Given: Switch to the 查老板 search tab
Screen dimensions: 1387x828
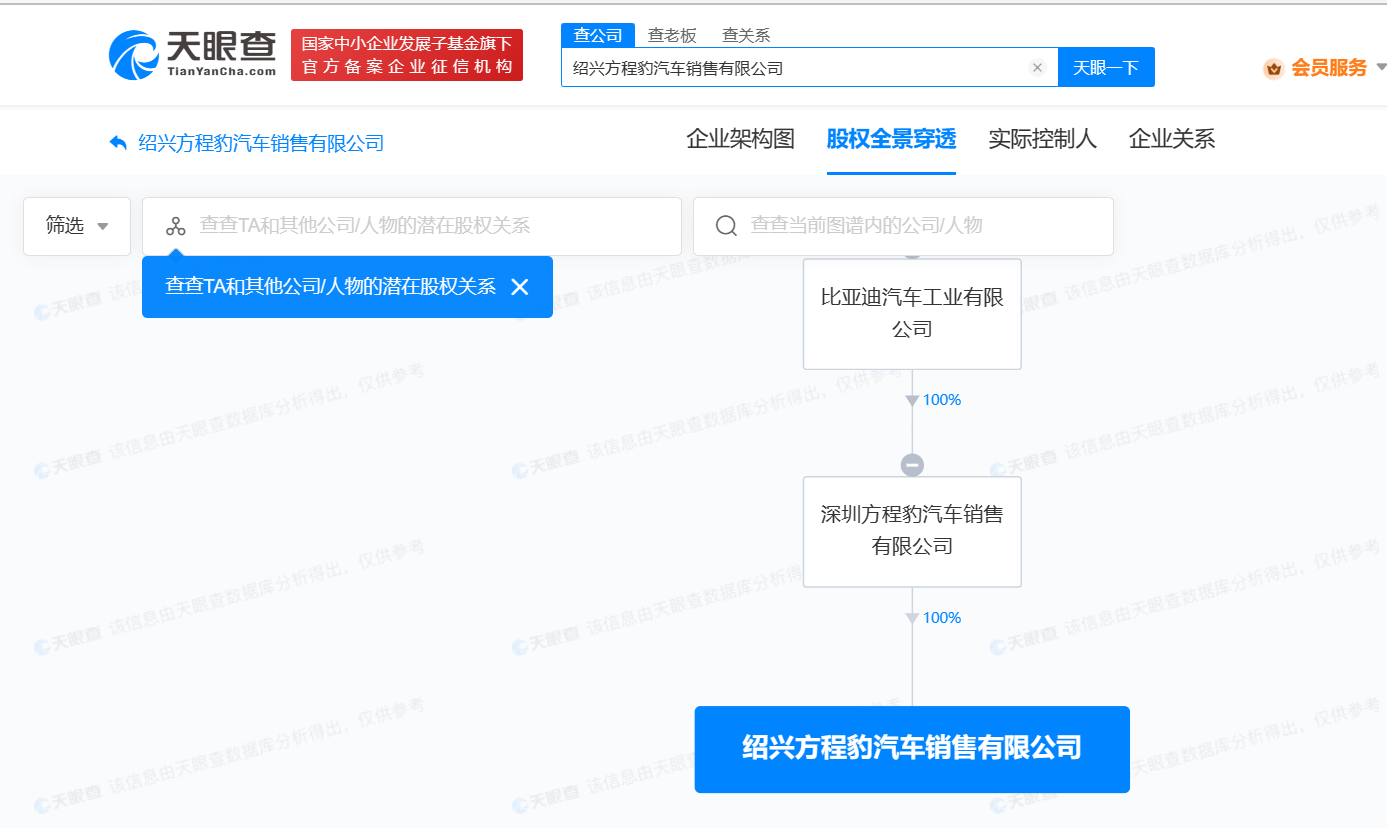Looking at the screenshot, I should point(672,35).
